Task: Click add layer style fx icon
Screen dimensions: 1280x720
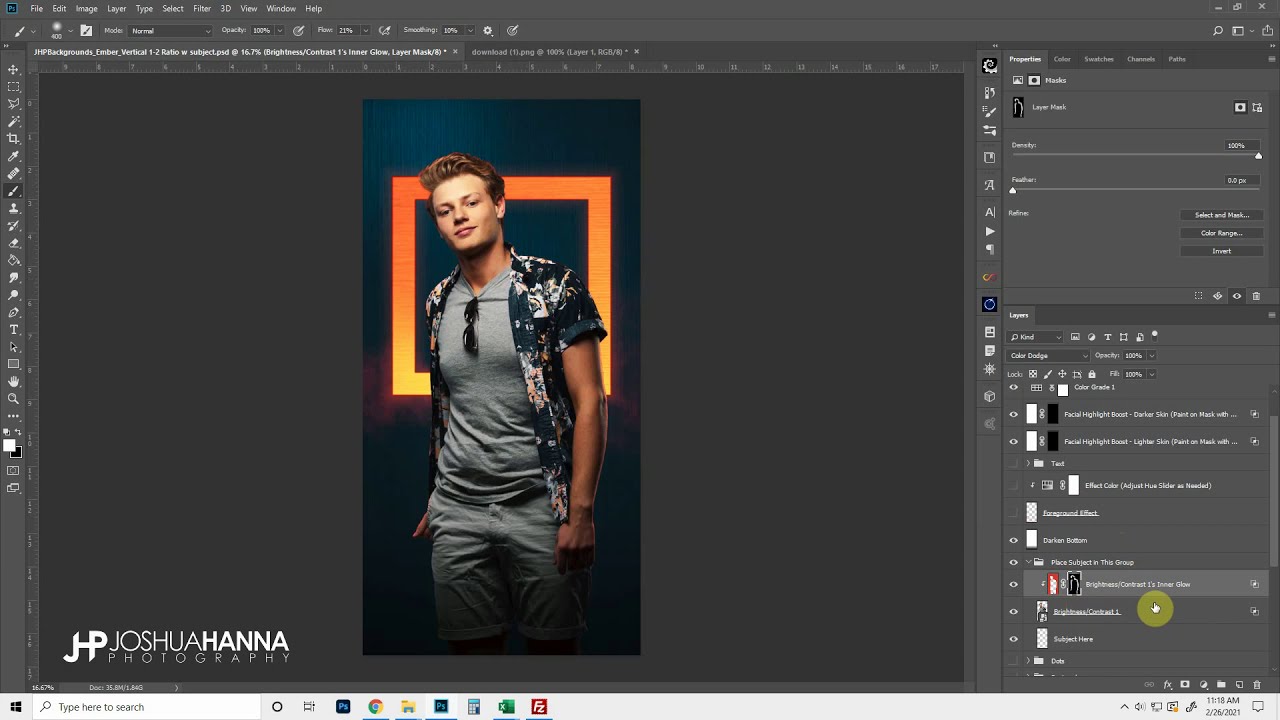Action: tap(1167, 685)
